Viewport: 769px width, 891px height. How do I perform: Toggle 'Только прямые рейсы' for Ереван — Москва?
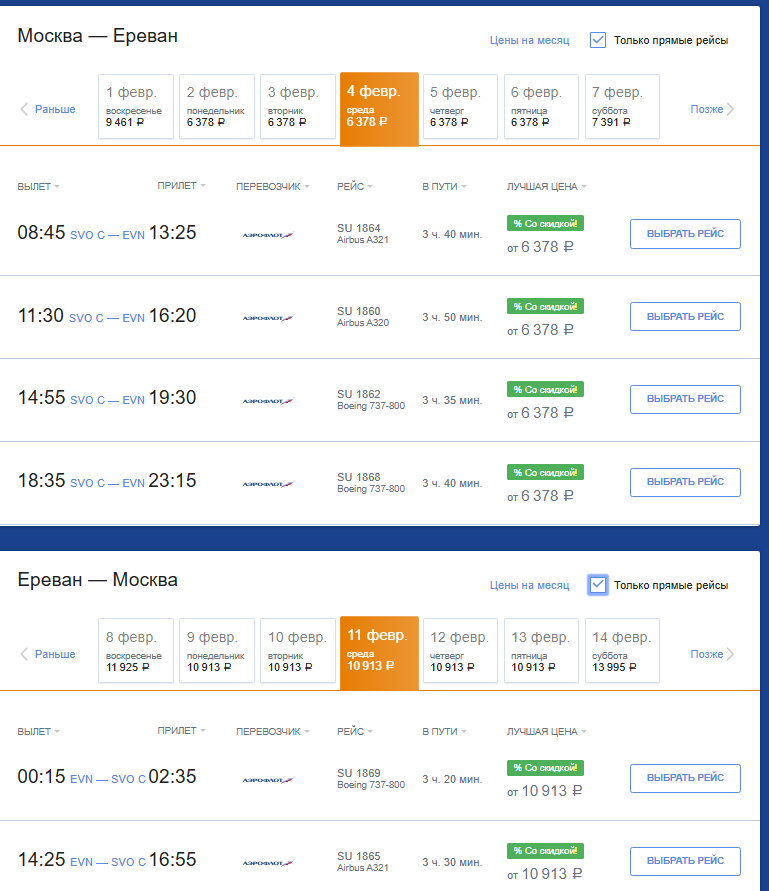[x=598, y=585]
